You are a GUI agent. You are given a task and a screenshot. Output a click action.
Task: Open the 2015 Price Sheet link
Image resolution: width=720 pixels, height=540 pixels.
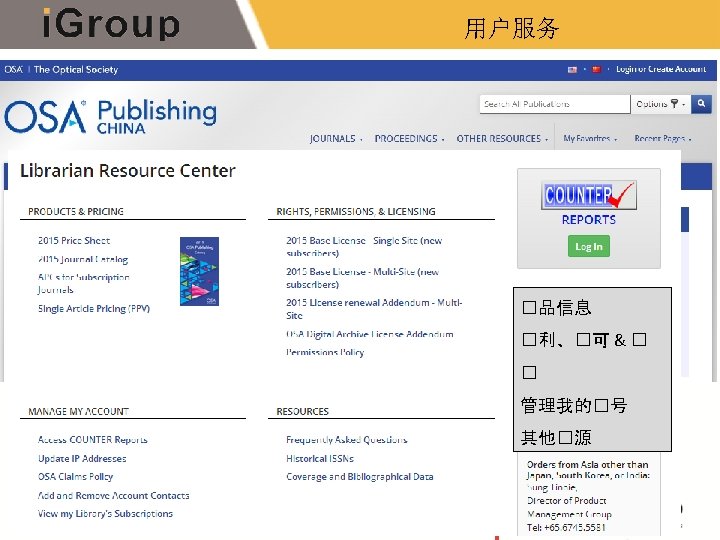point(74,241)
